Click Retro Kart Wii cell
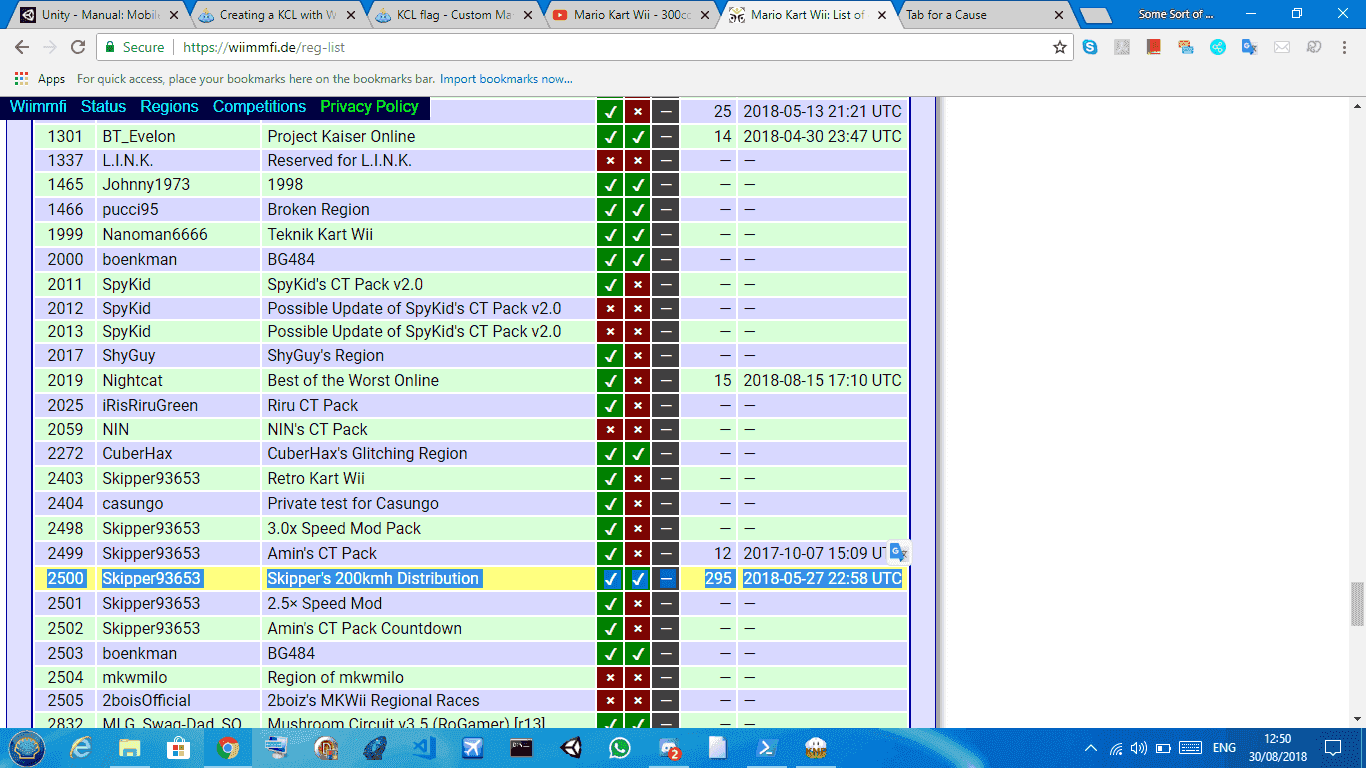 tap(429, 478)
